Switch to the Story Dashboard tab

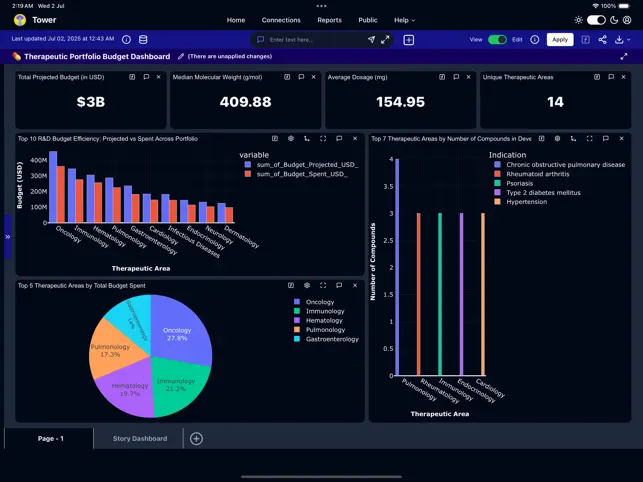click(140, 438)
